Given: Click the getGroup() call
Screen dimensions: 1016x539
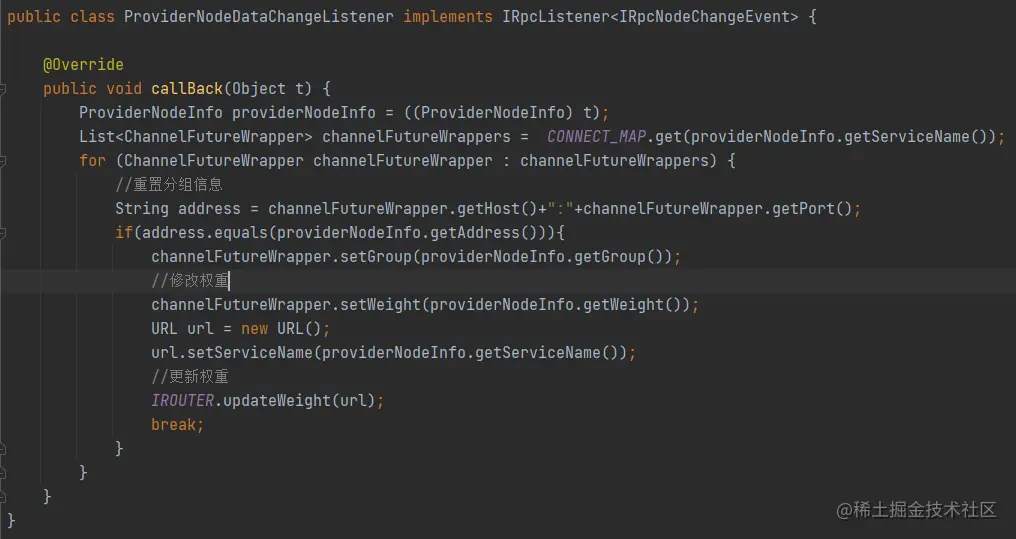Looking at the screenshot, I should 619,256.
